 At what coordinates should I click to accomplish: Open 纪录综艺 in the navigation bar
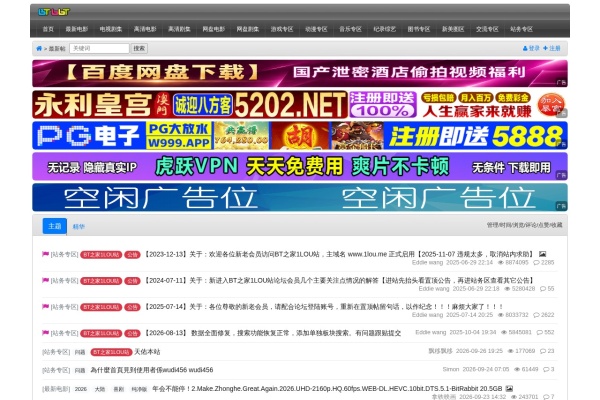click(385, 29)
